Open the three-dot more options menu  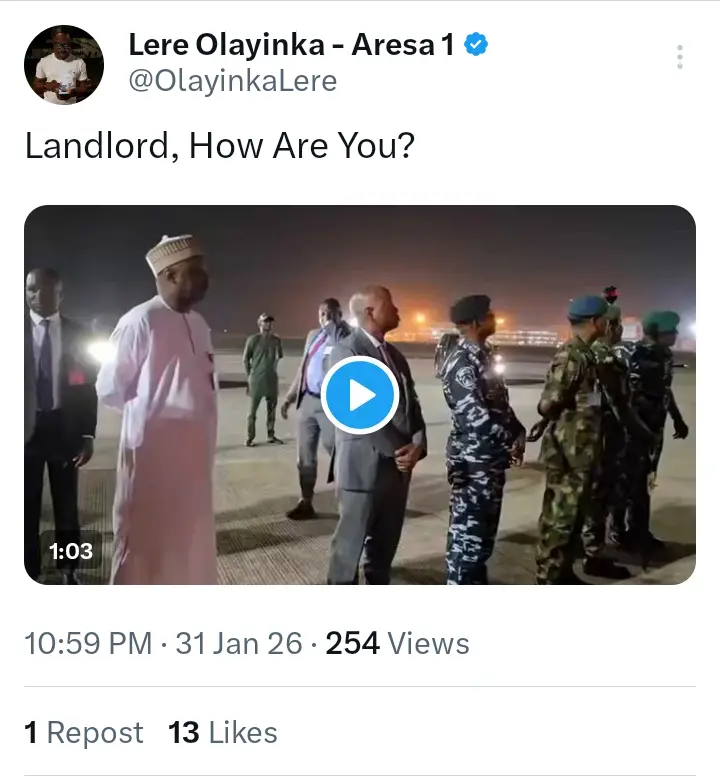[x=680, y=57]
